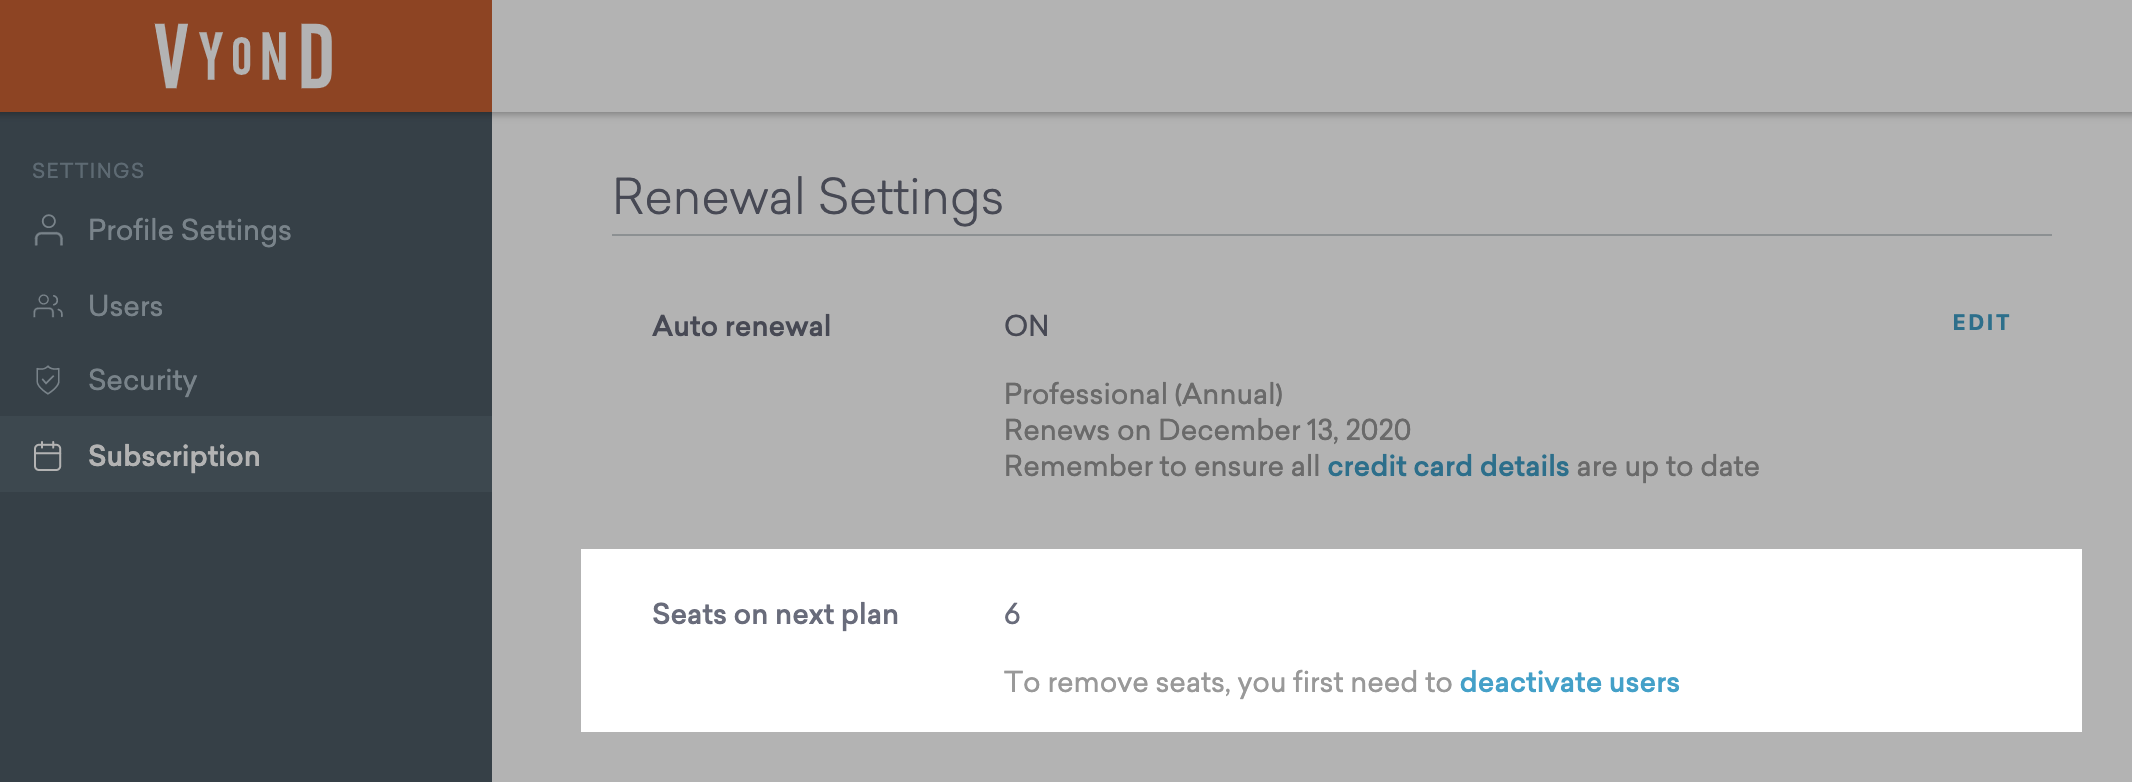Click the Seats on next plan label
2132x782 pixels.
pyautogui.click(x=775, y=614)
